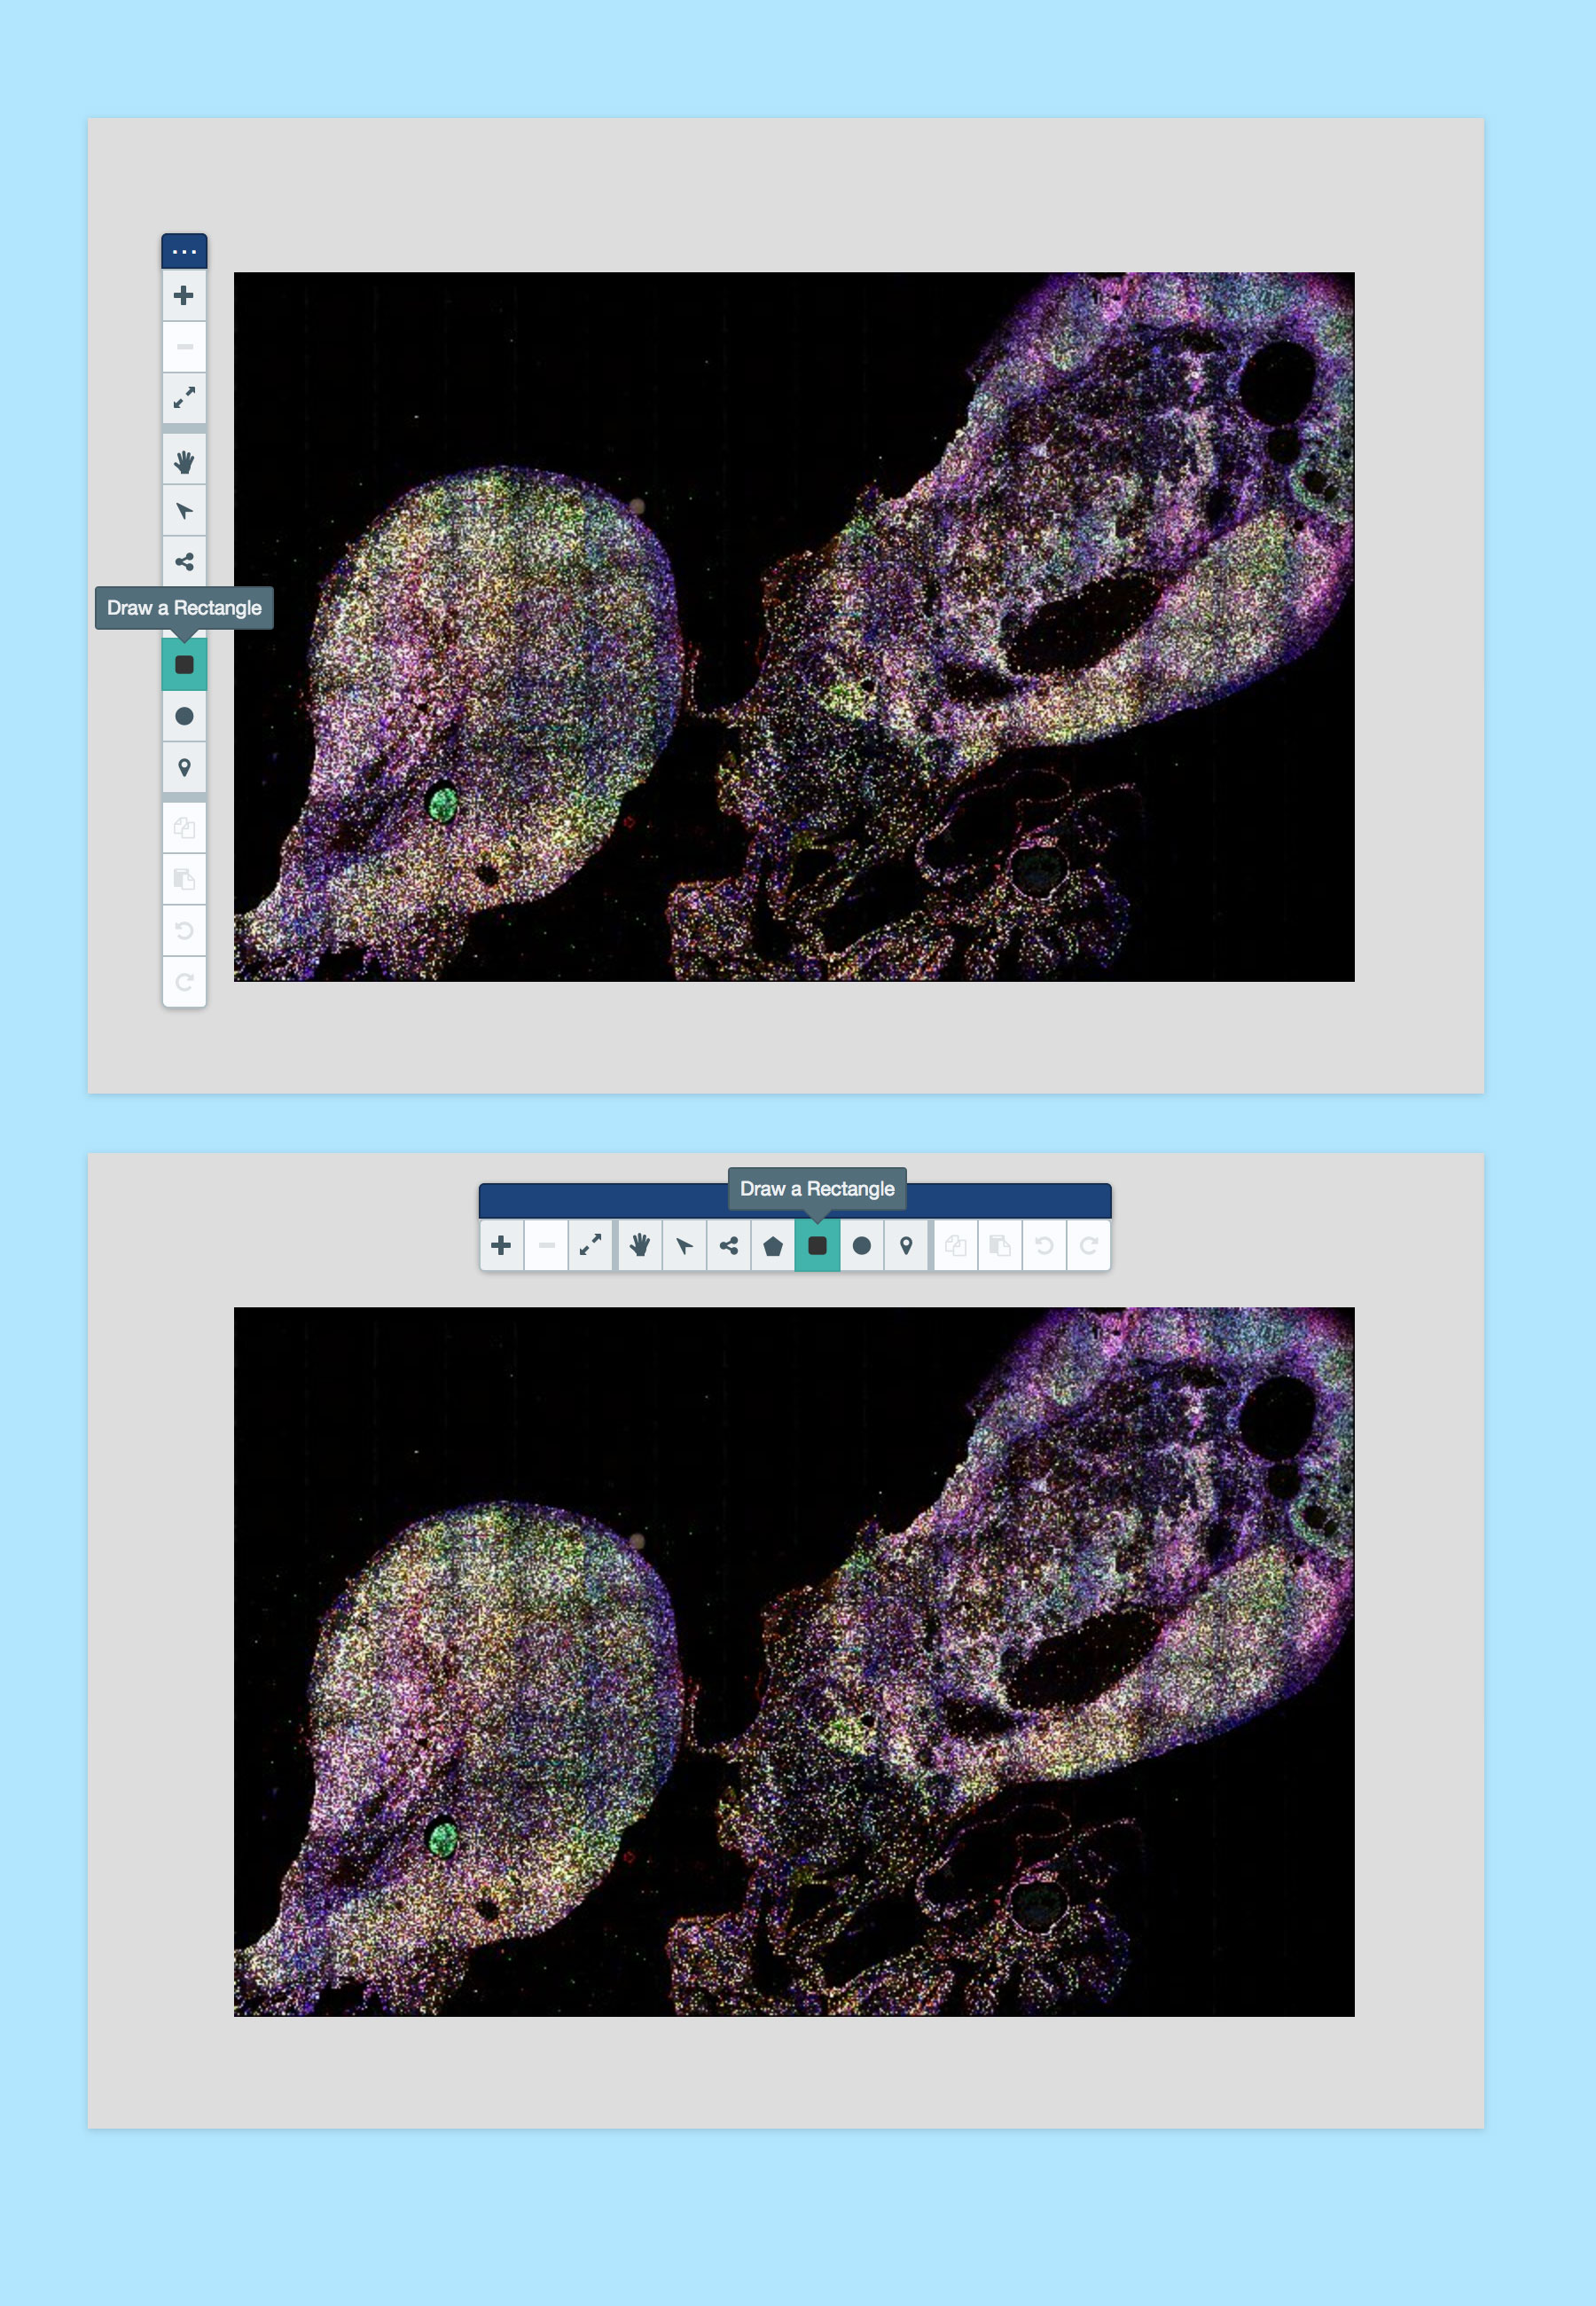Screen dimensions: 1596x2306
Task: Select the pan hand tool in vertical toolbar
Action: (x=184, y=461)
